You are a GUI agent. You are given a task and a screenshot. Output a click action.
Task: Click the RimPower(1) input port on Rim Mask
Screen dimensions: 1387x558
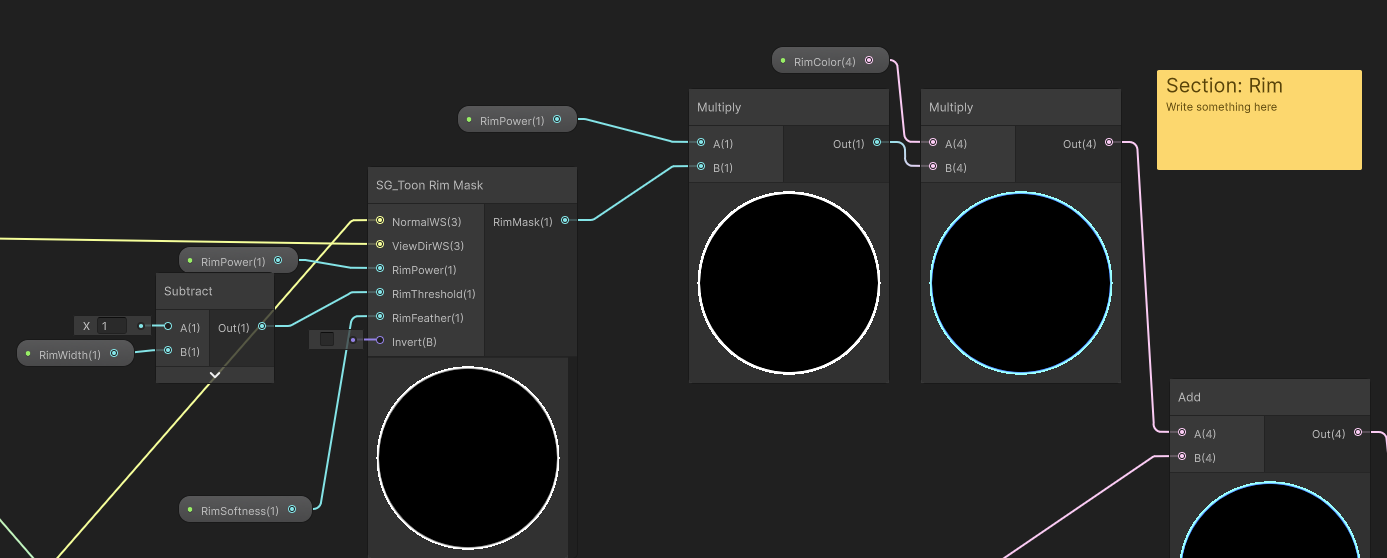tap(380, 269)
